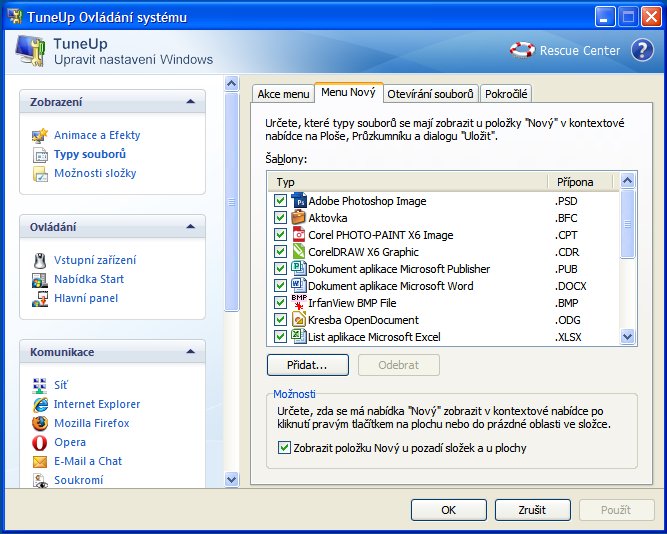Uncheck the List aplikace Microsoft Excel checkbox
The image size is (667, 534).
(x=280, y=337)
